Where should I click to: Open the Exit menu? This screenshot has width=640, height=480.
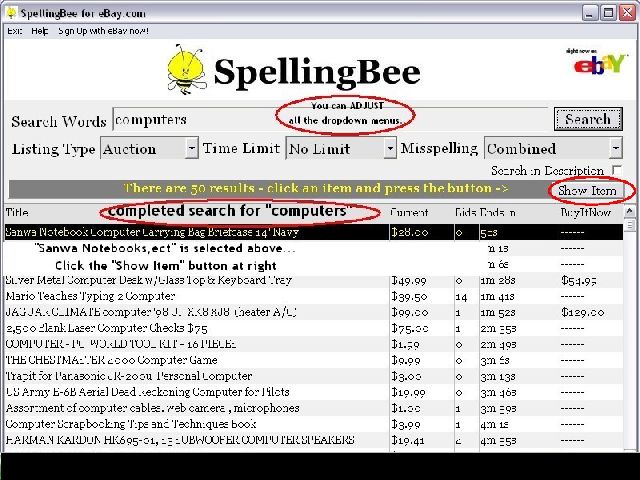[x=14, y=31]
